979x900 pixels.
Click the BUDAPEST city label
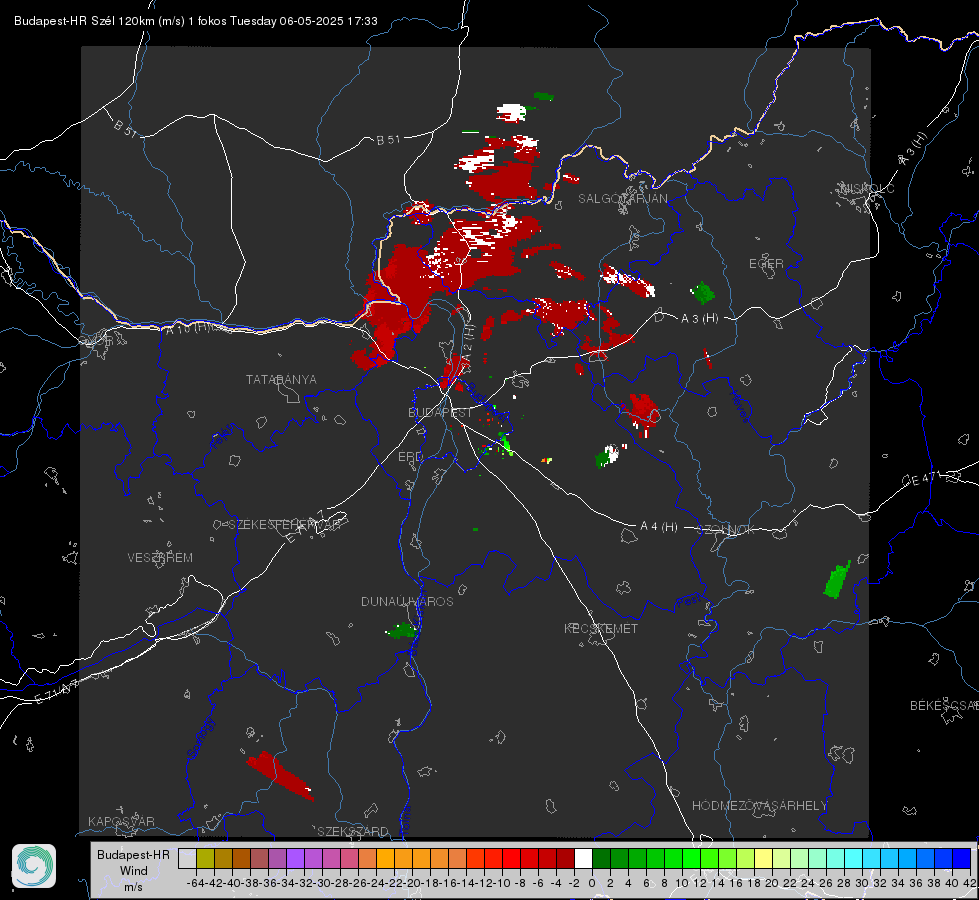[440, 412]
